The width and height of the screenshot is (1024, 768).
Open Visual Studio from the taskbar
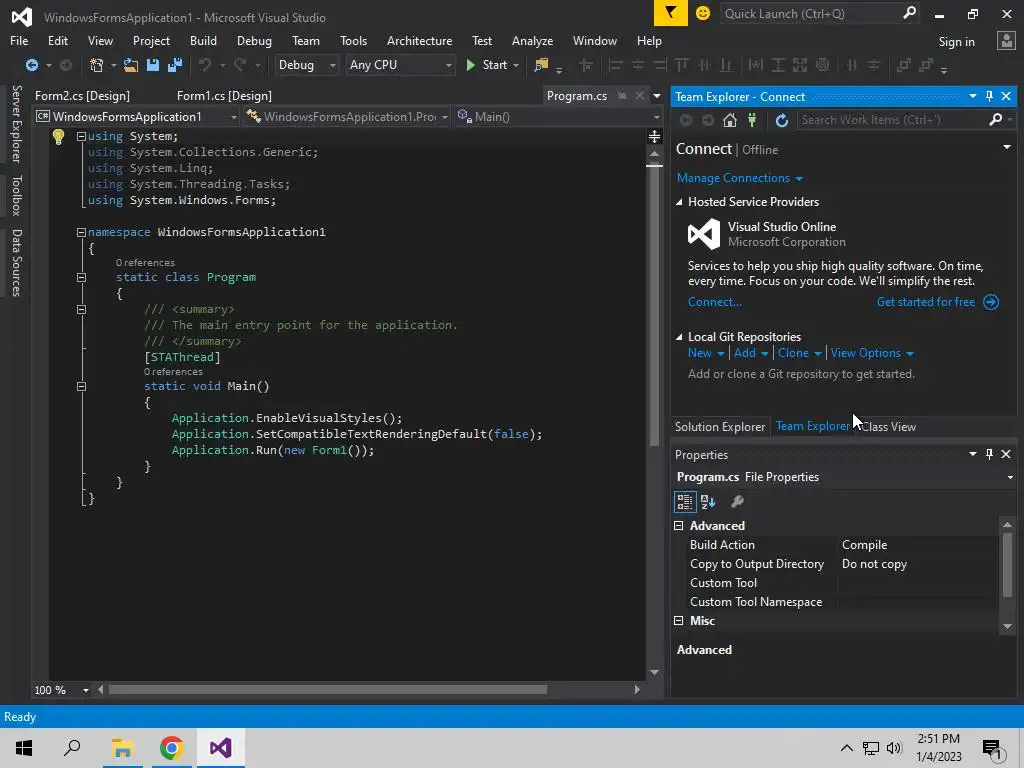pyautogui.click(x=221, y=748)
